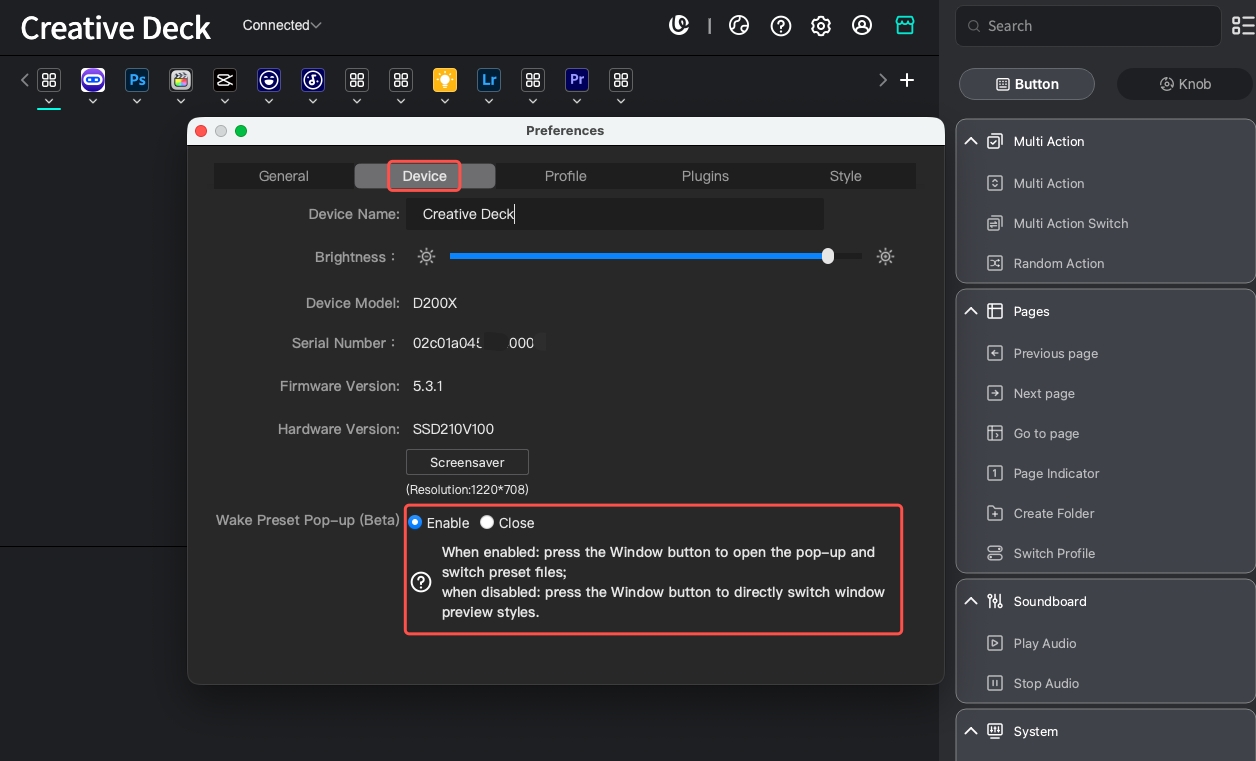
Task: Select the Go to page action
Action: (1045, 433)
